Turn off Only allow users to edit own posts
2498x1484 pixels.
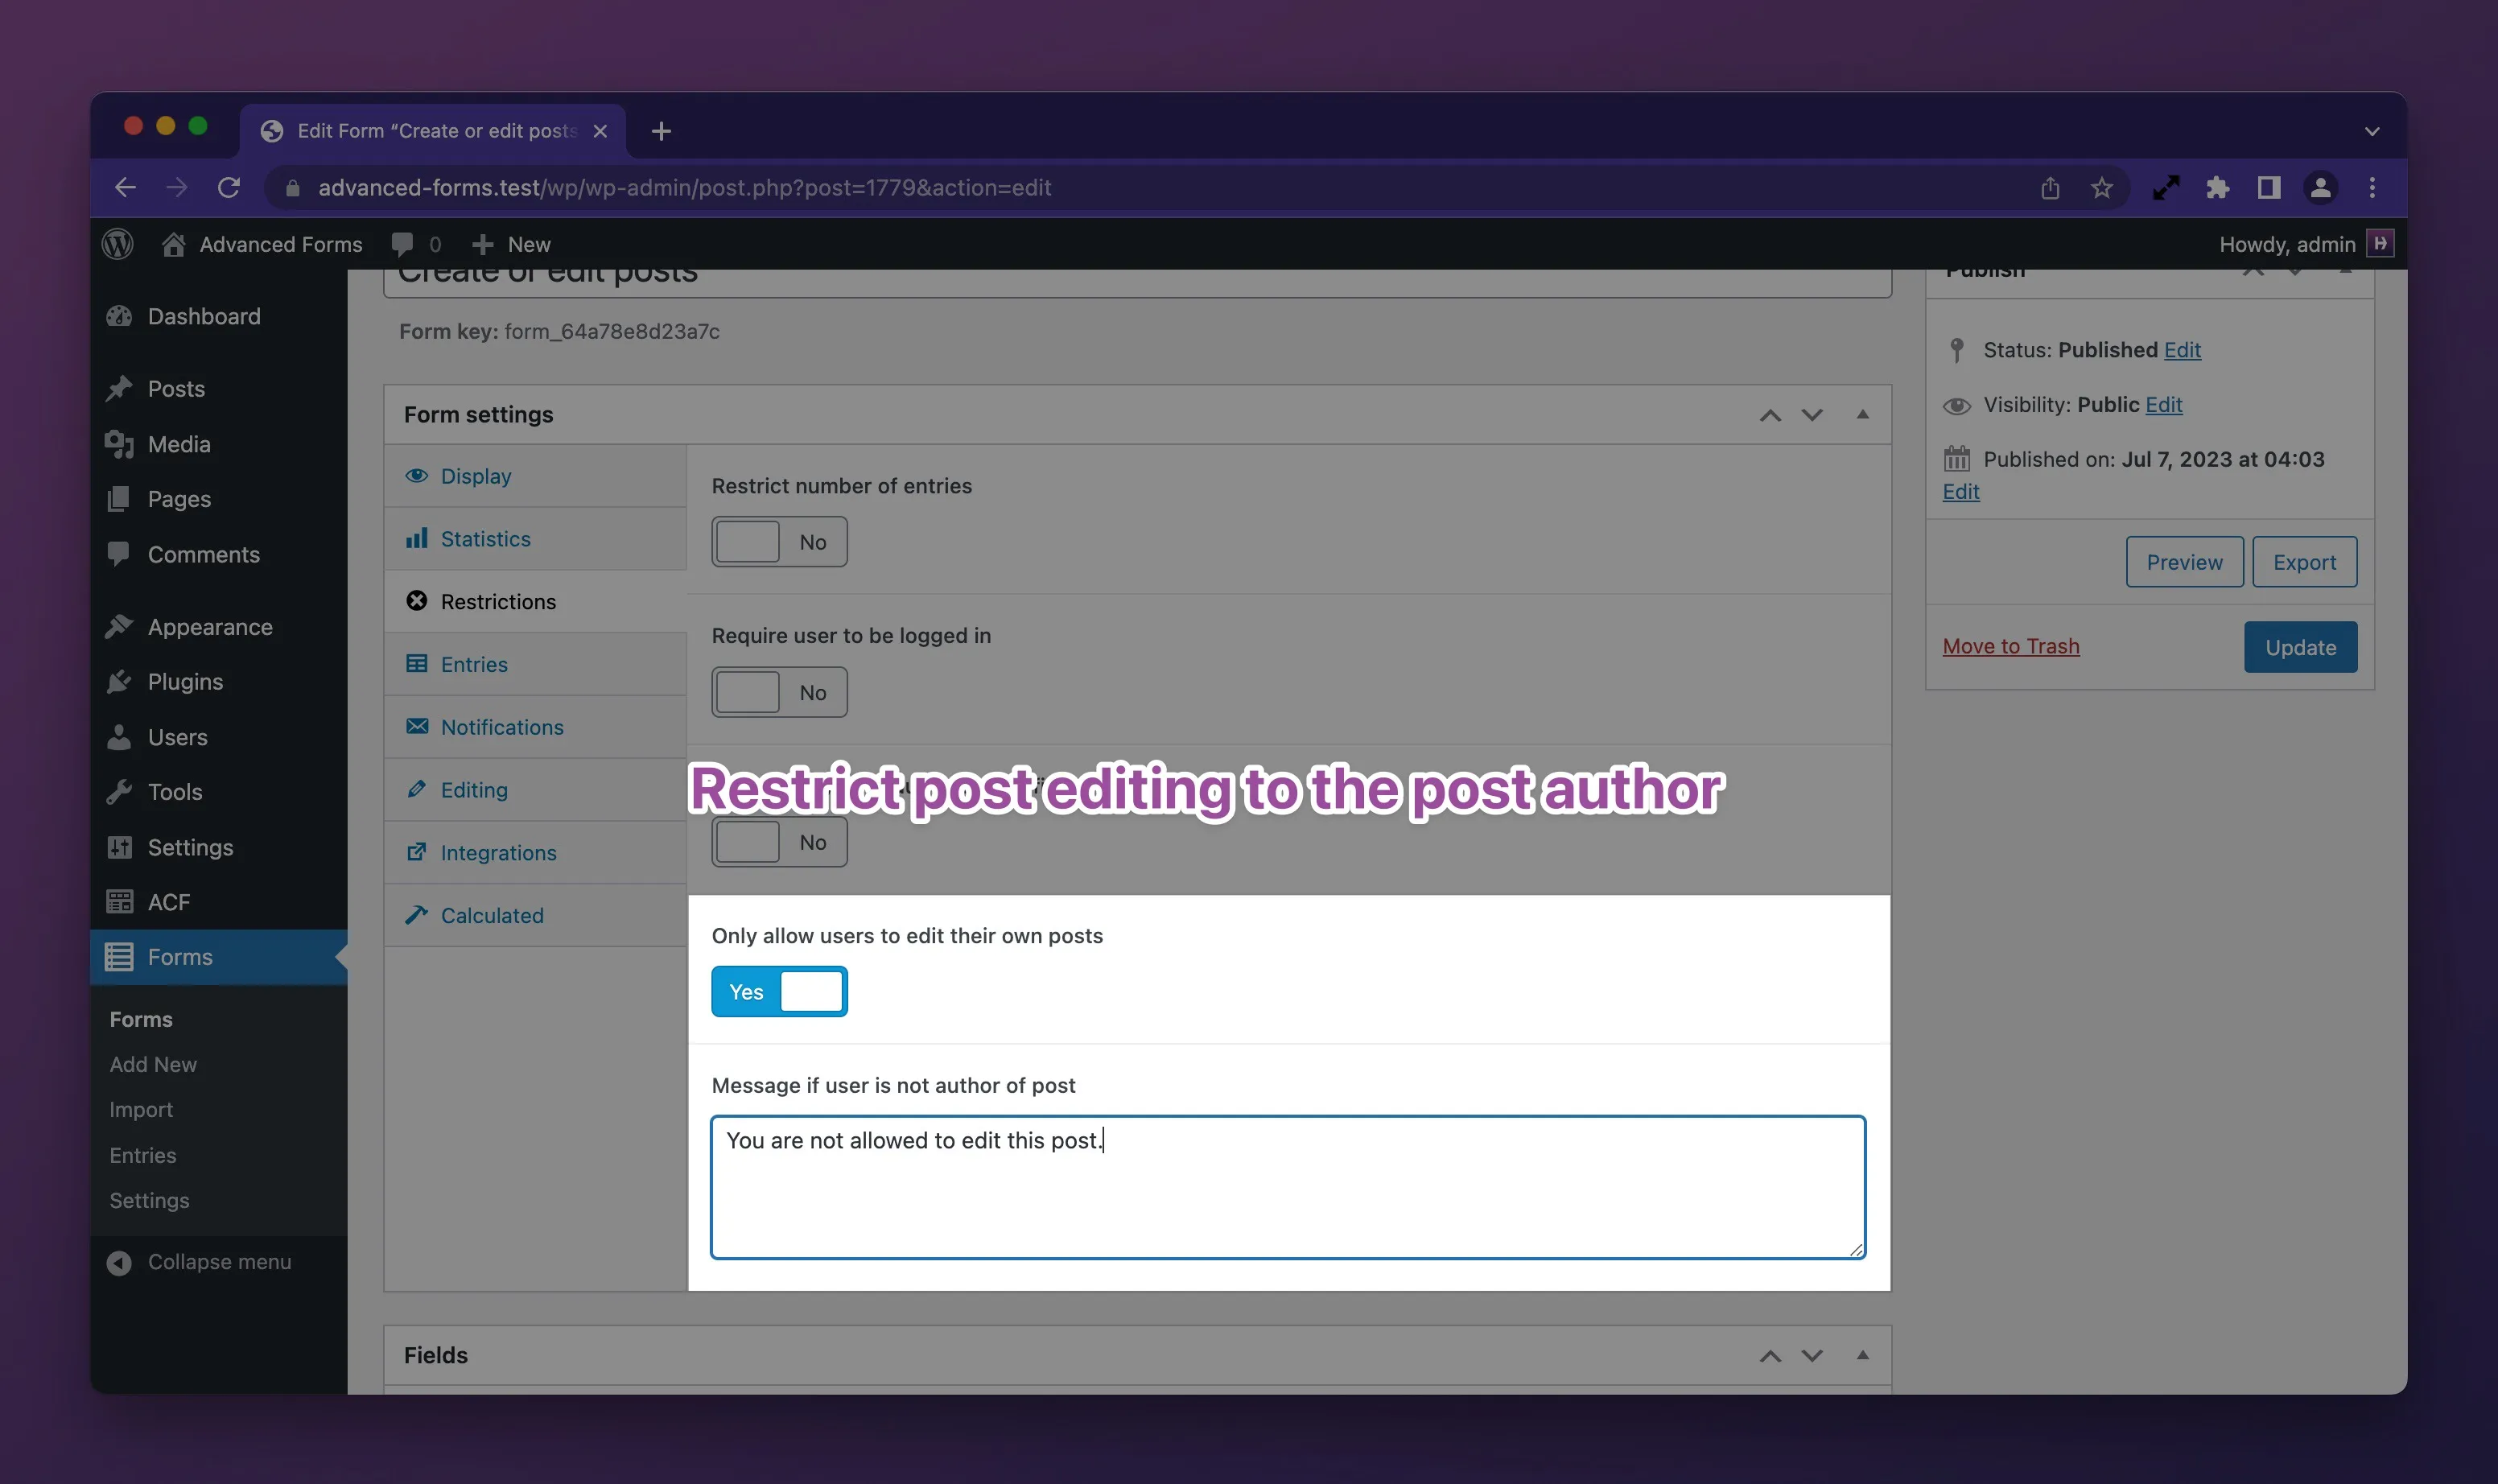779,992
